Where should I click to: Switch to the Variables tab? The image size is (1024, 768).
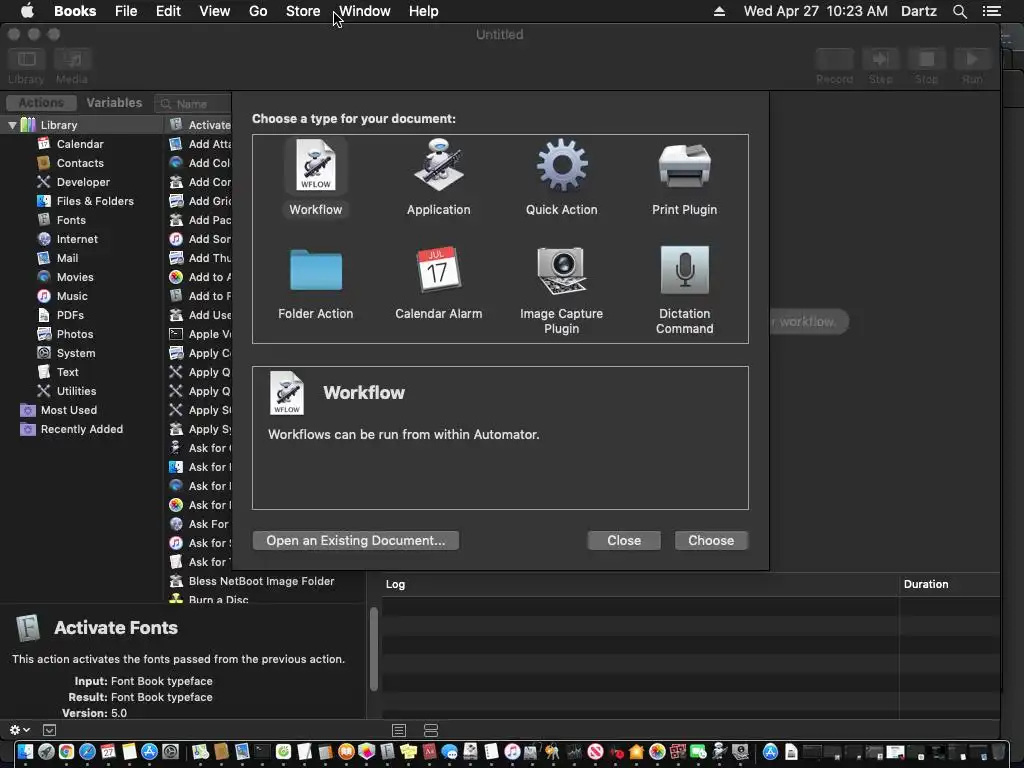coord(114,103)
